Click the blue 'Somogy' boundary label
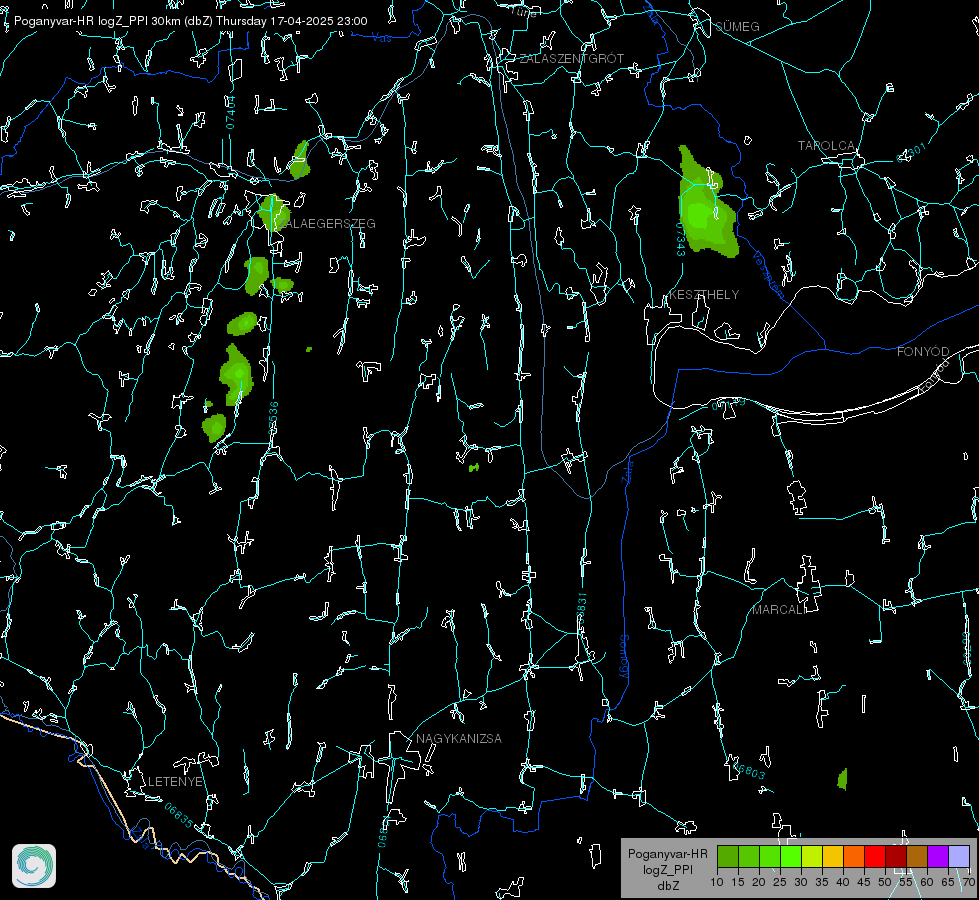 pos(623,658)
